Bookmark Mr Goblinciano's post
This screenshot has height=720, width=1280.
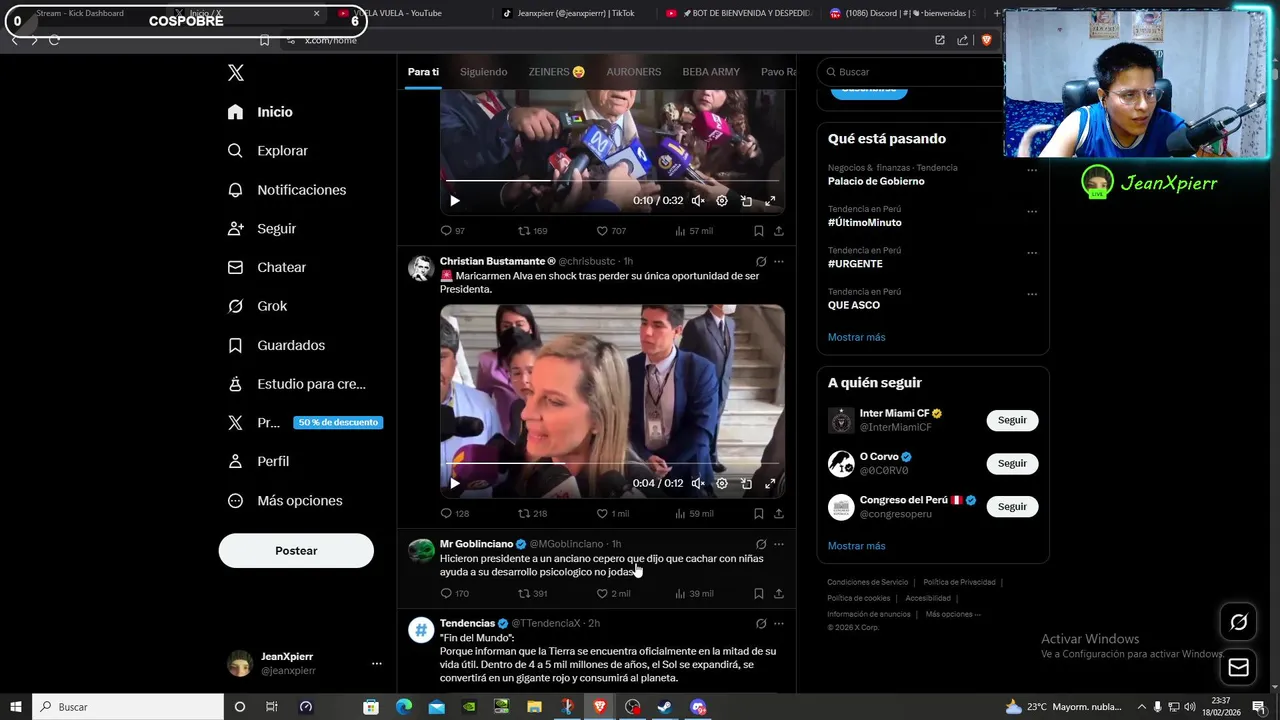759,594
